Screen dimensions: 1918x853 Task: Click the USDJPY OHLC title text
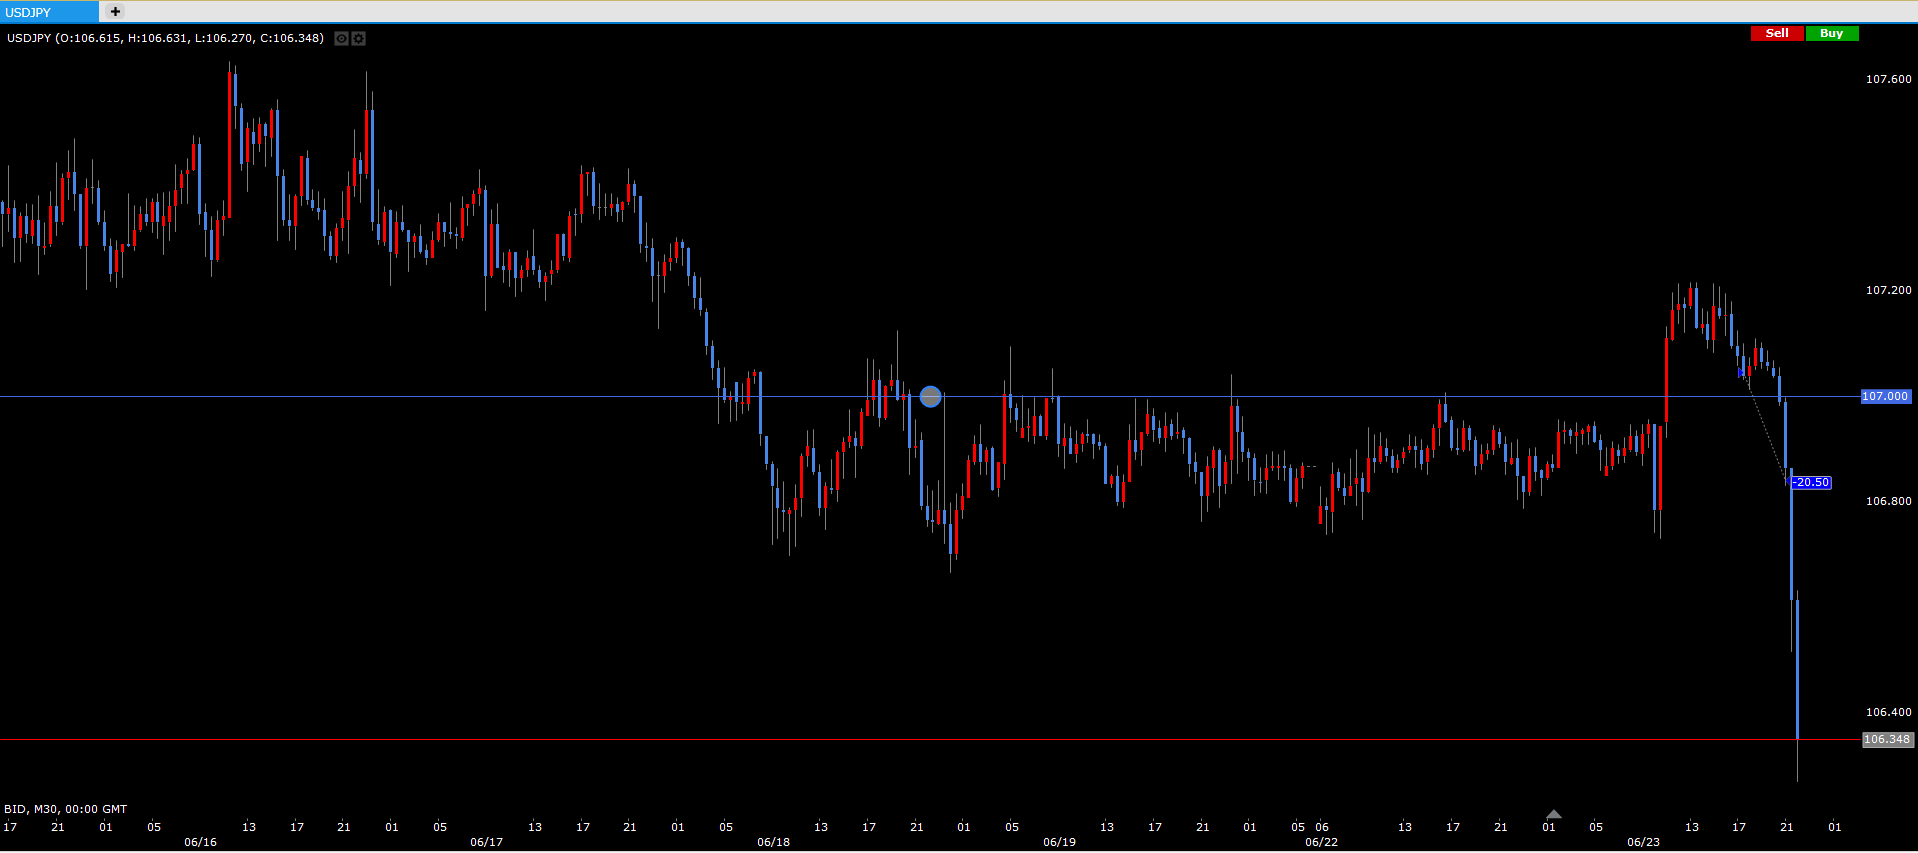[x=165, y=38]
